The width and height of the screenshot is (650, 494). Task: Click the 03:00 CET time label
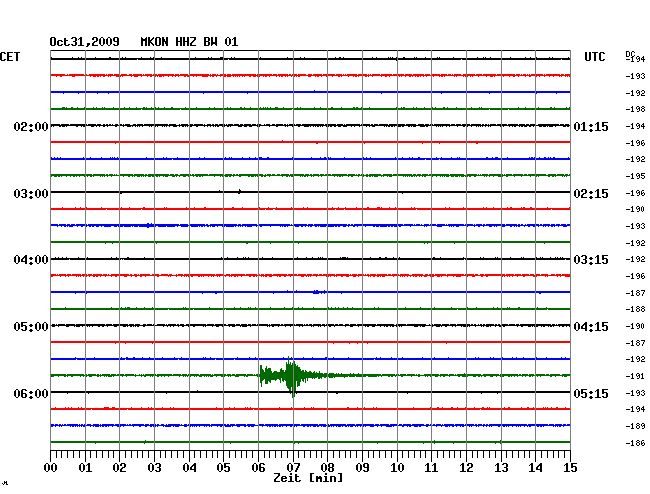click(x=31, y=194)
